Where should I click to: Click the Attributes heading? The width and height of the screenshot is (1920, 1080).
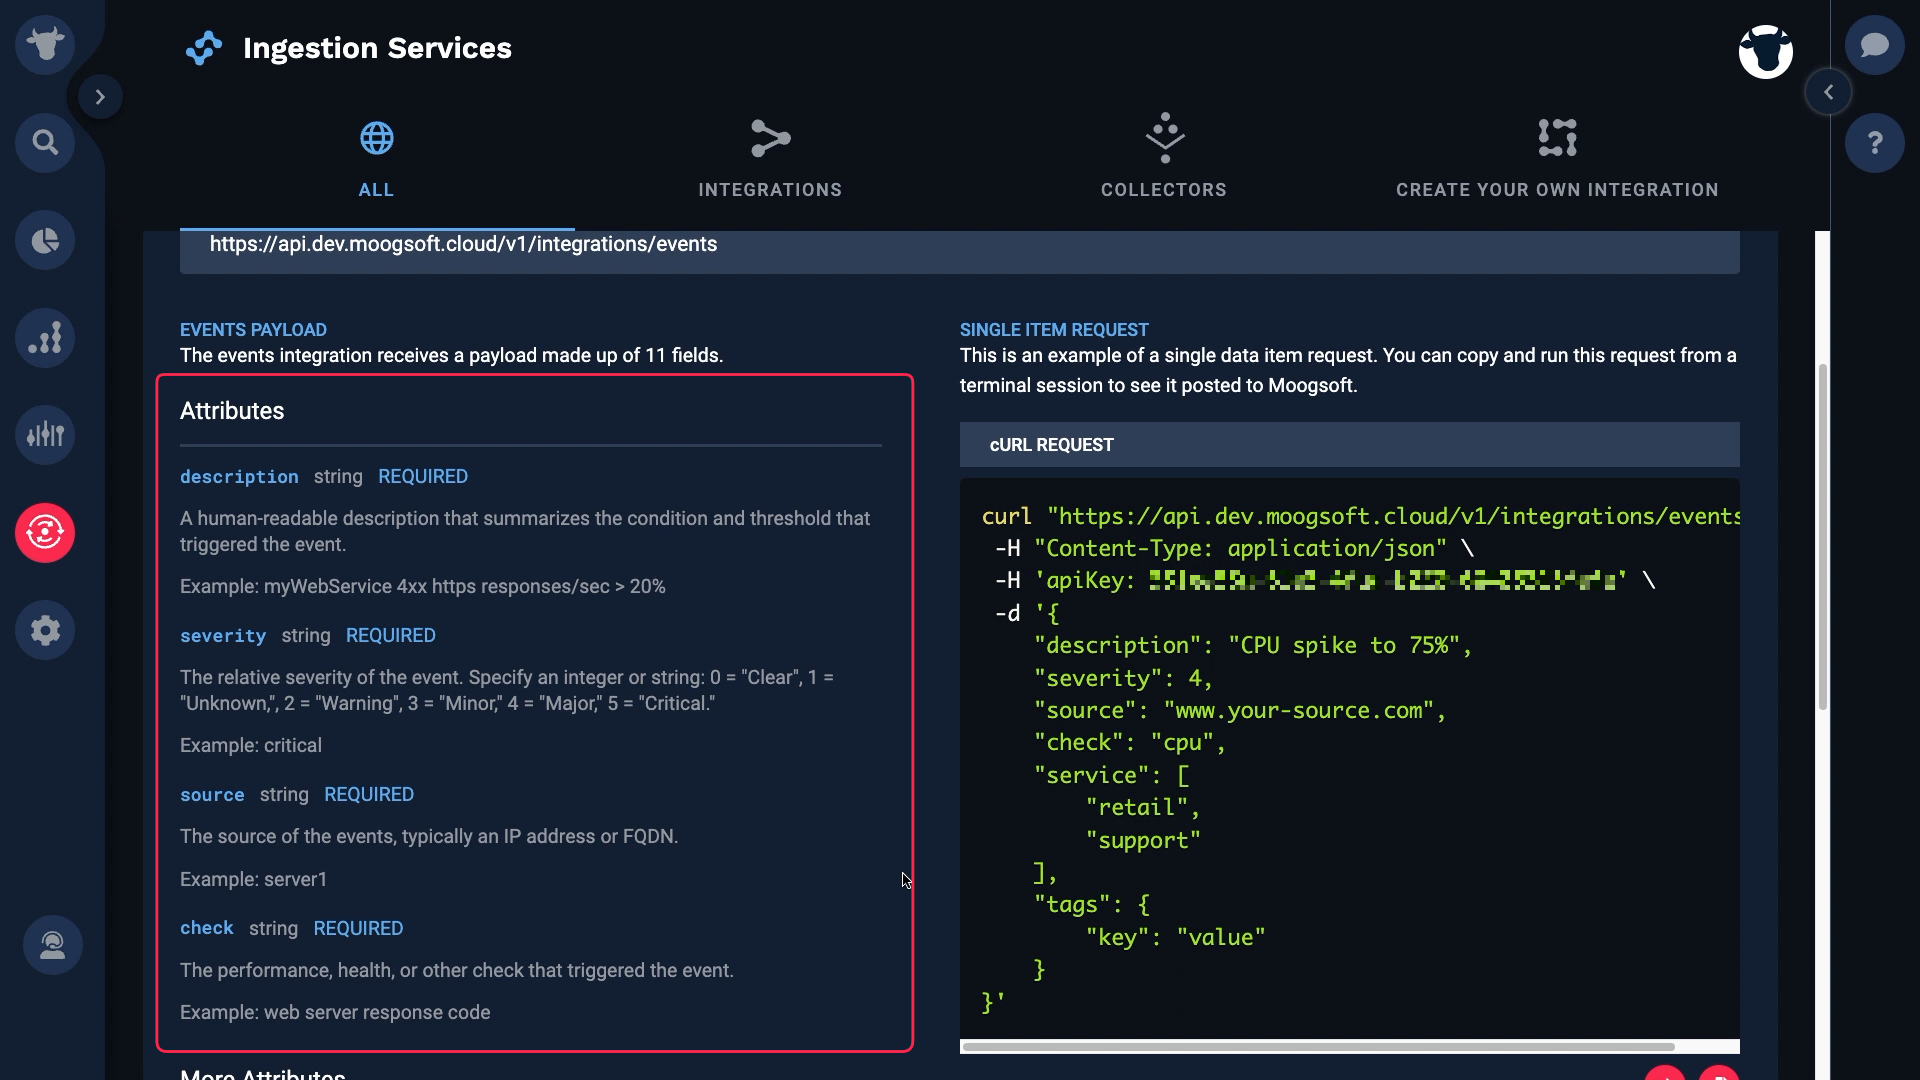(232, 411)
